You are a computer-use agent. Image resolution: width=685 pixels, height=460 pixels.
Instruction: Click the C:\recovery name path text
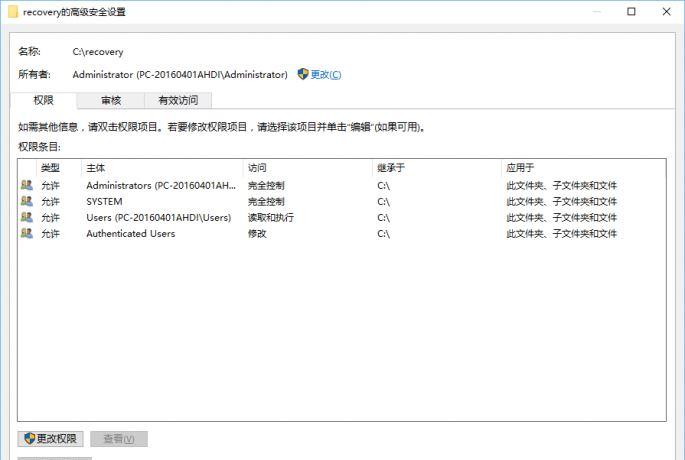98,52
